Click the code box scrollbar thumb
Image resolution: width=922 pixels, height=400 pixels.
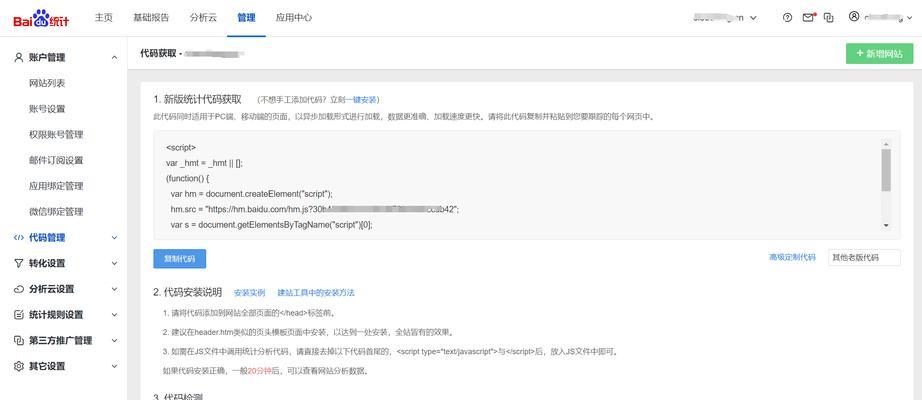886,170
